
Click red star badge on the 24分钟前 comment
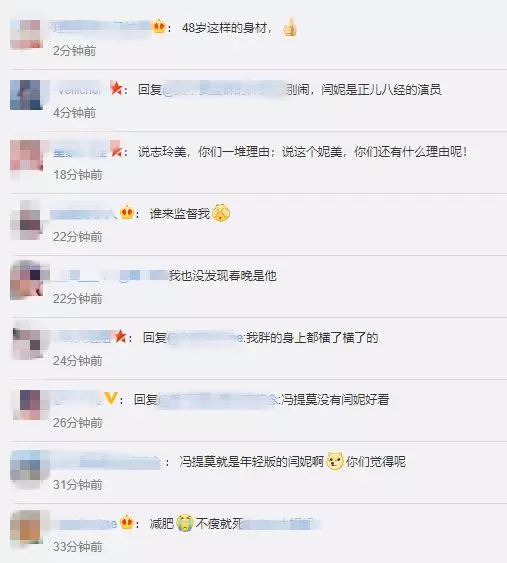tap(120, 337)
